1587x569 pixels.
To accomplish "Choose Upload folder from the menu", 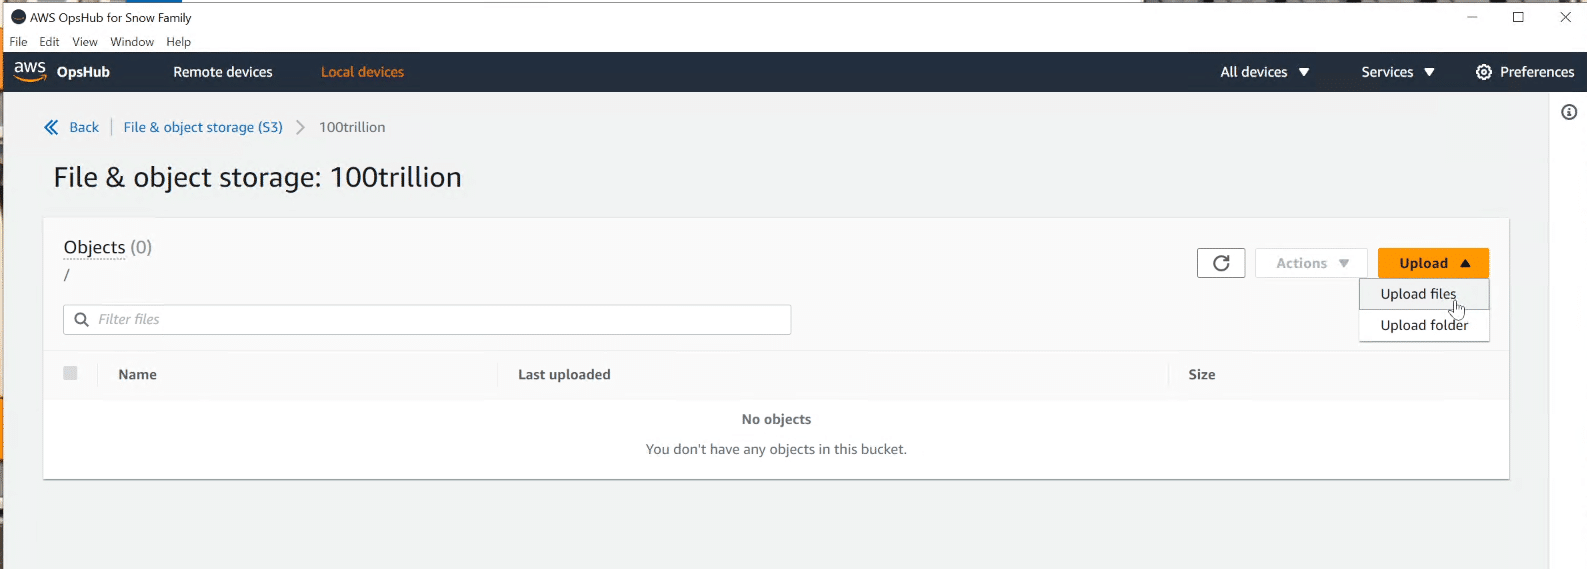I will click(1424, 325).
